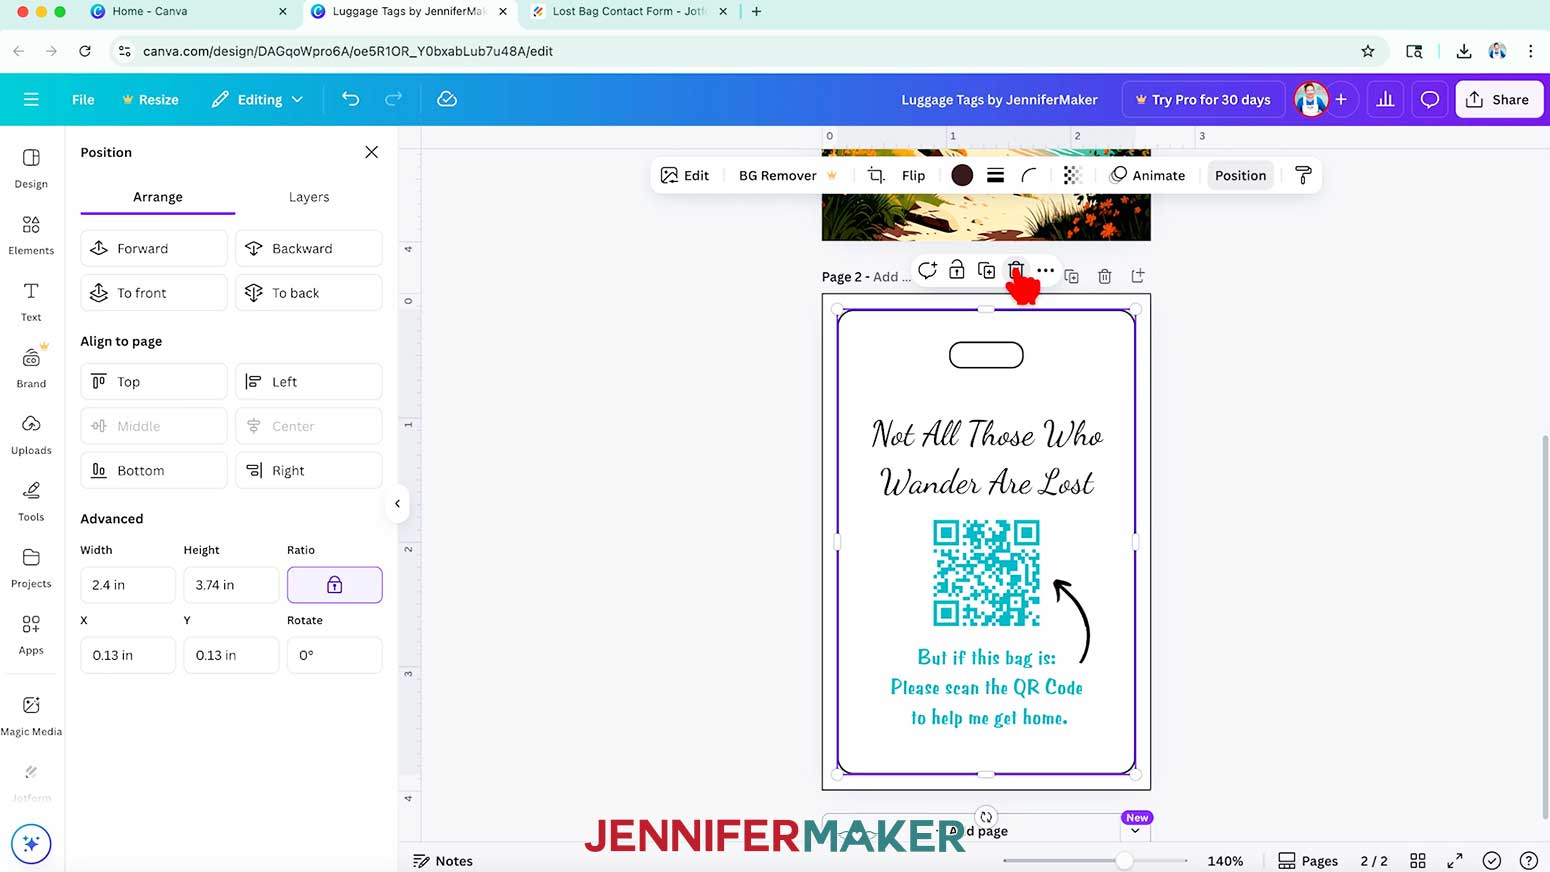
Task: Send element To front
Action: coord(153,293)
